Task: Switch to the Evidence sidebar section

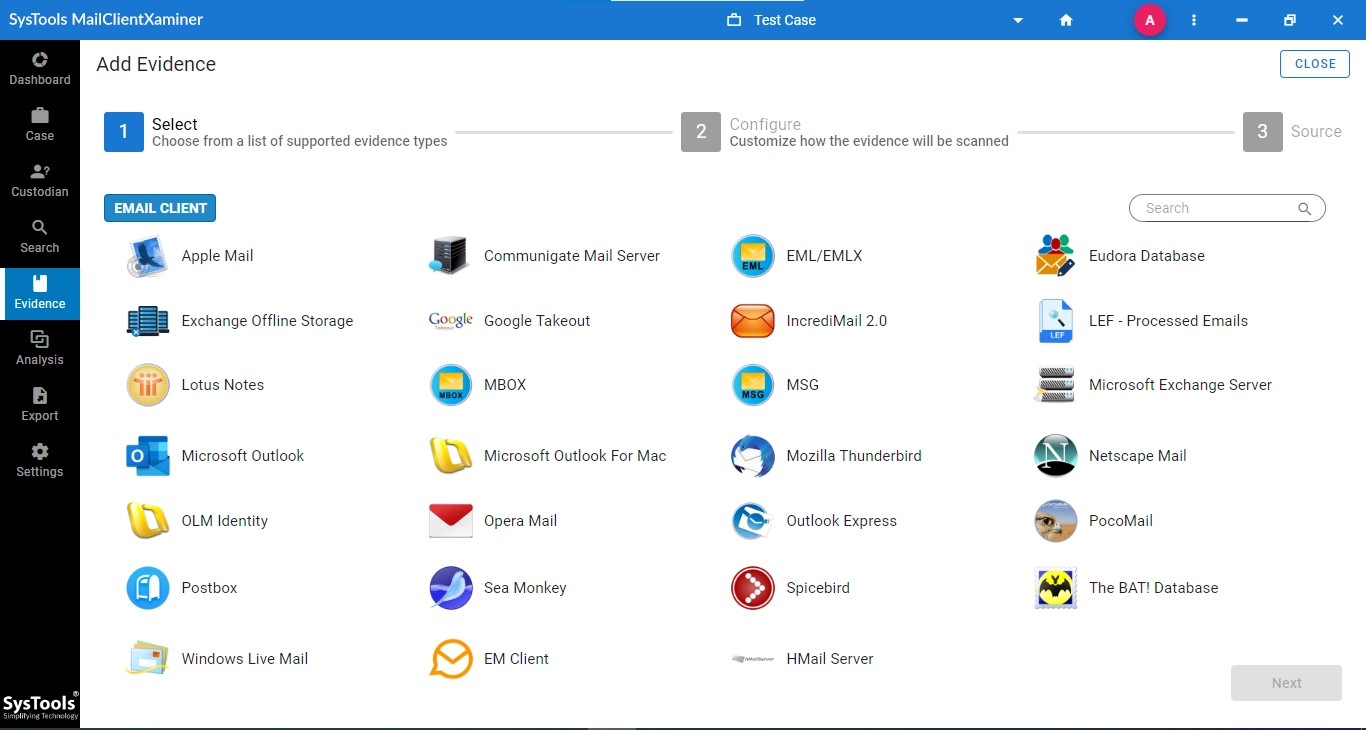Action: 40,293
